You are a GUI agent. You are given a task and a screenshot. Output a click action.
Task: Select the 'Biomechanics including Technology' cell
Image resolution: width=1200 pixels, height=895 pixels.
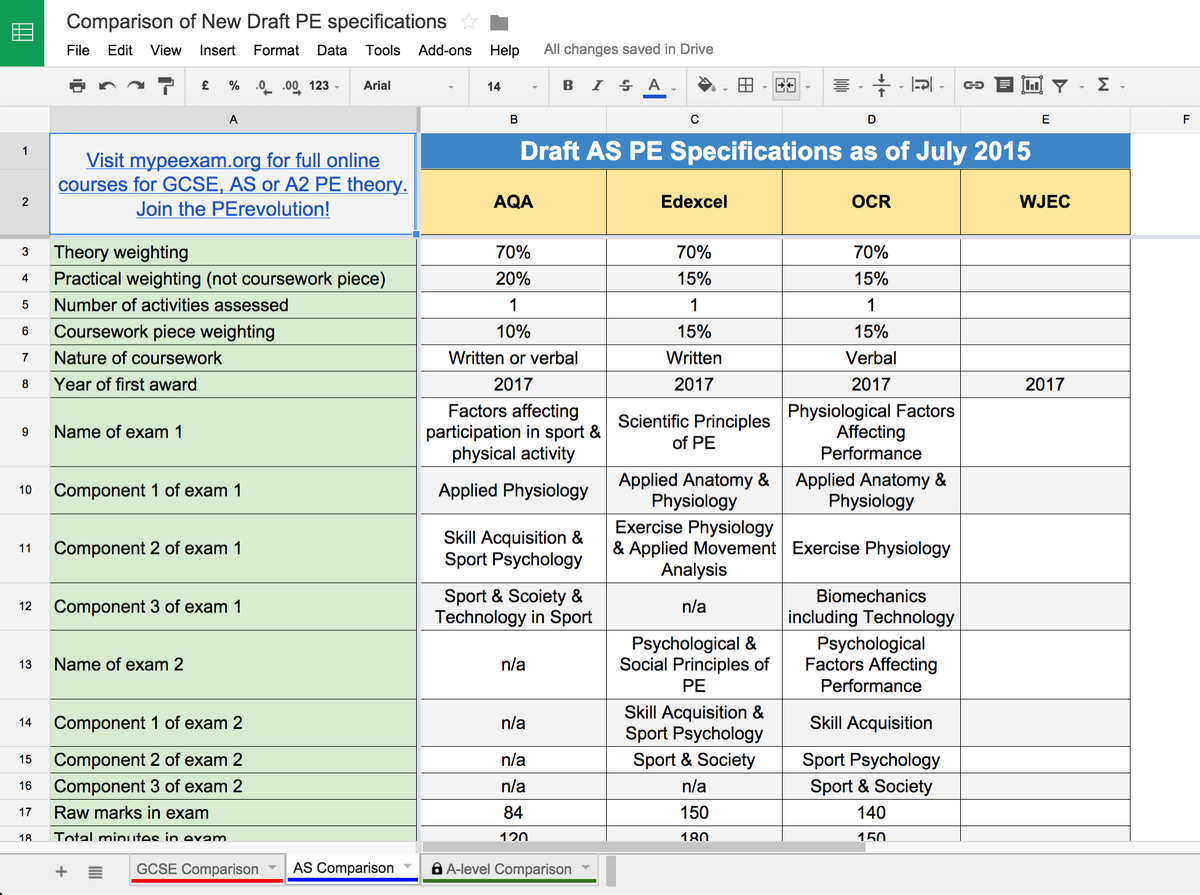[871, 607]
